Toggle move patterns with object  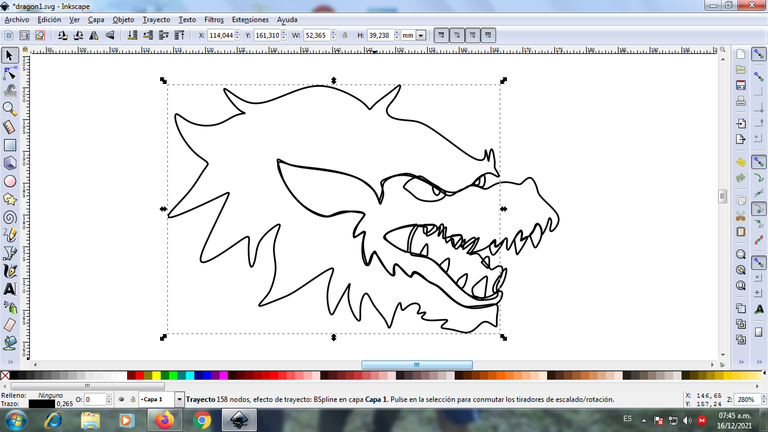pyautogui.click(x=488, y=35)
